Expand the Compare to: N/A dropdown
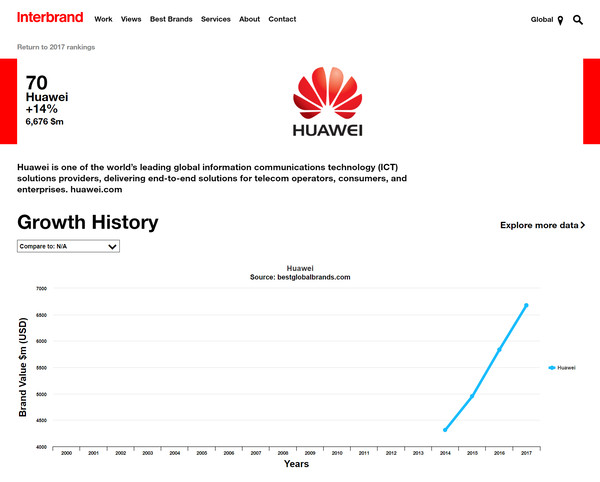This screenshot has width=600, height=482. [x=68, y=246]
